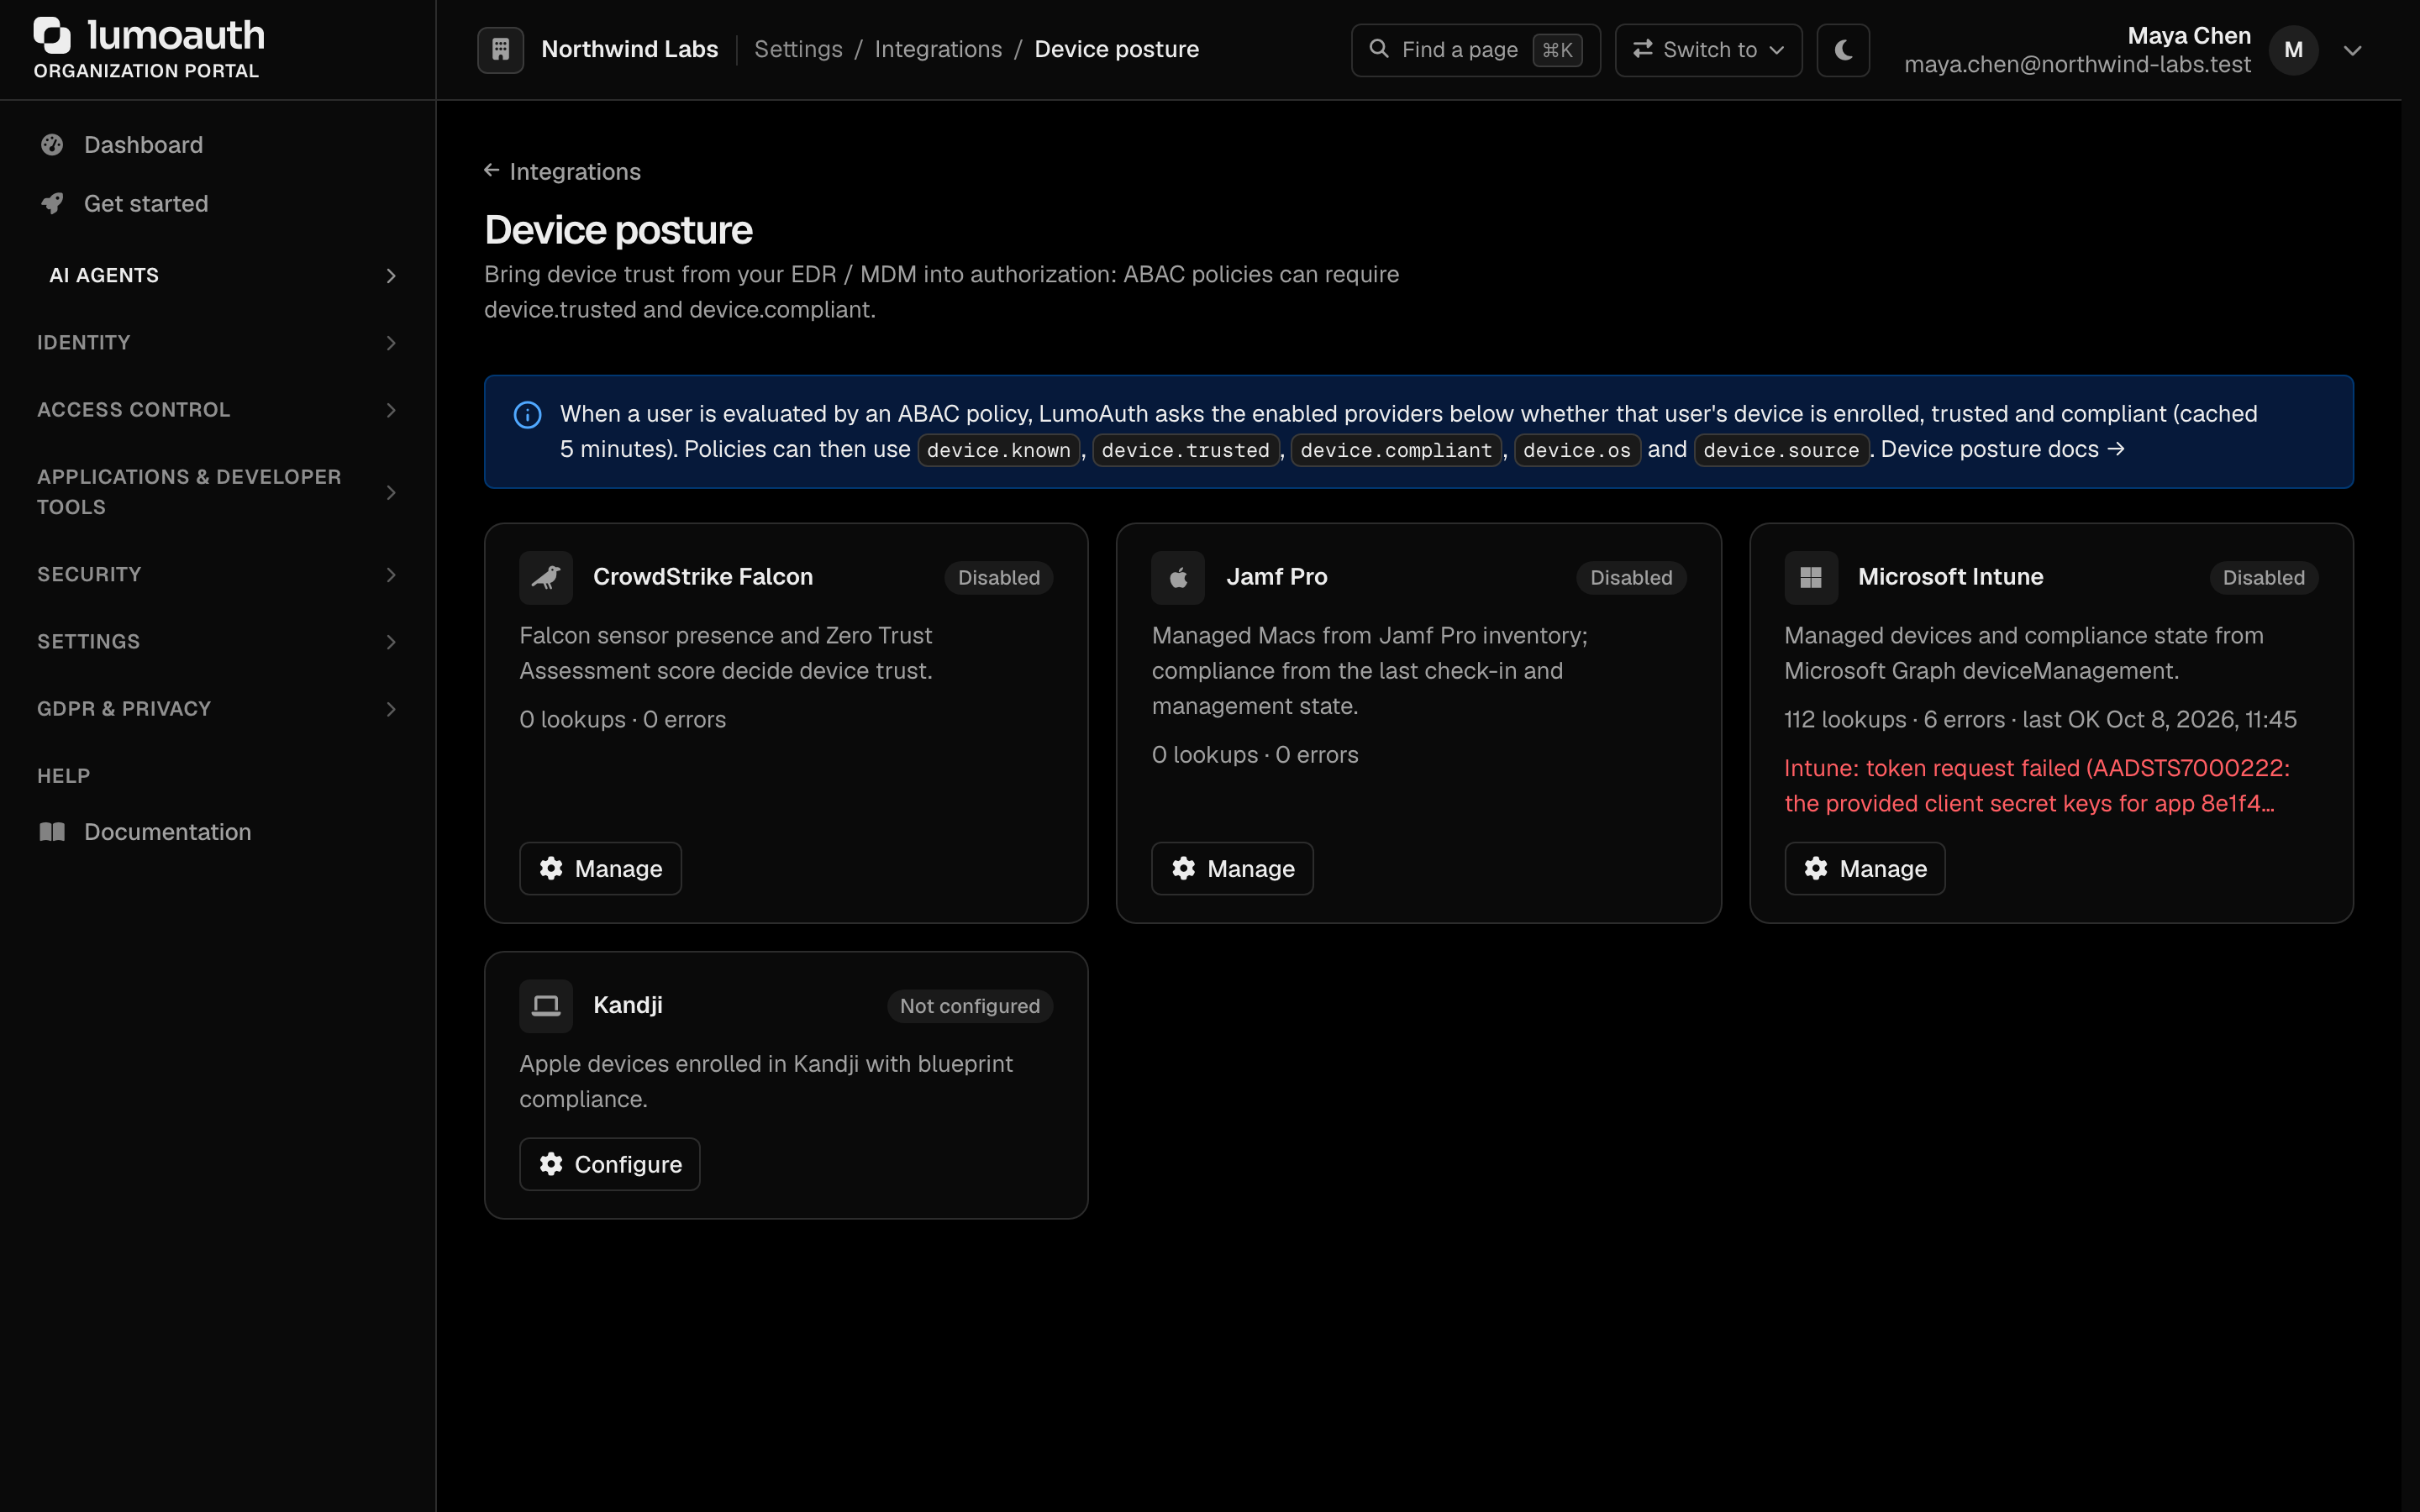The width and height of the screenshot is (2420, 1512).
Task: Expand Applications & Developer Tools section
Action: (x=217, y=492)
